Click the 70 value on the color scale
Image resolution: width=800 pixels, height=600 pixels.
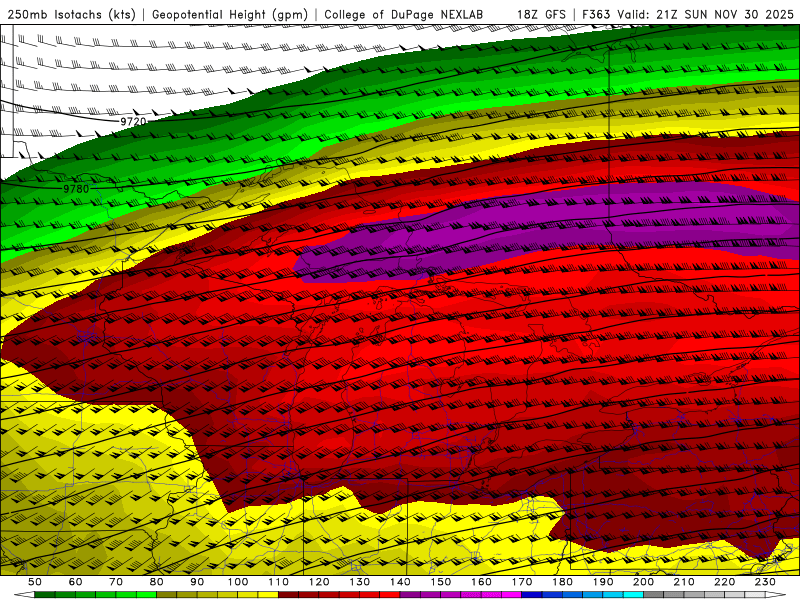click(116, 582)
